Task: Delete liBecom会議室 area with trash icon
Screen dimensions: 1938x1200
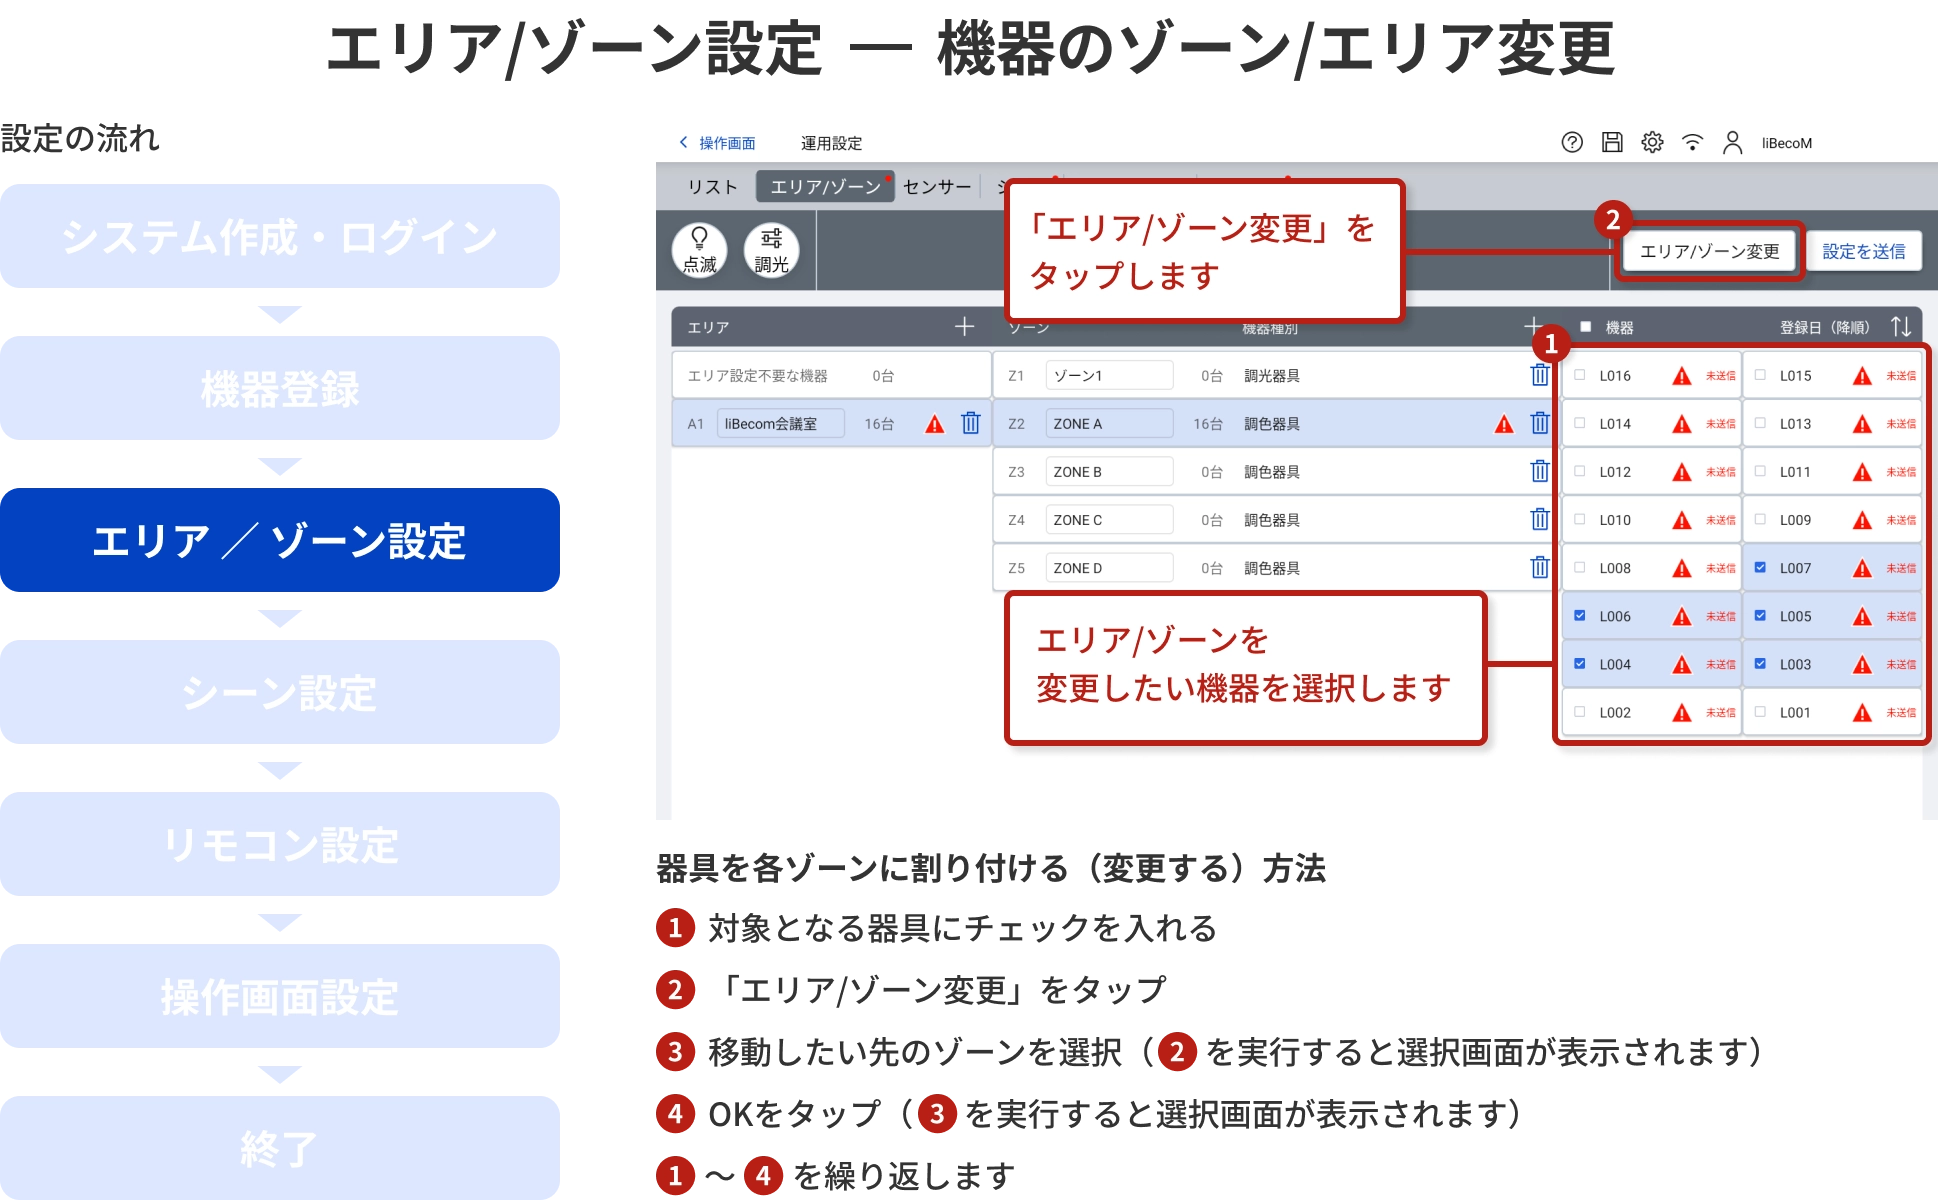Action: 970,423
